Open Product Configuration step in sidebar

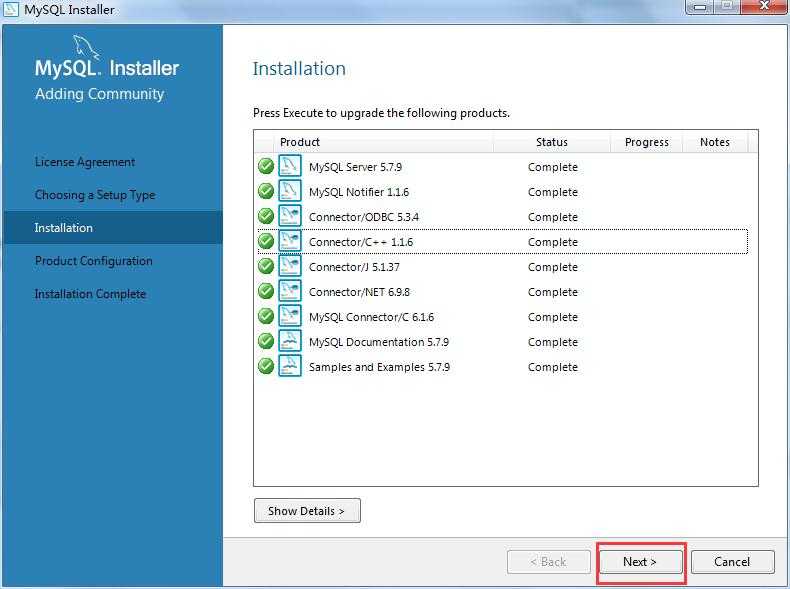pyautogui.click(x=94, y=261)
